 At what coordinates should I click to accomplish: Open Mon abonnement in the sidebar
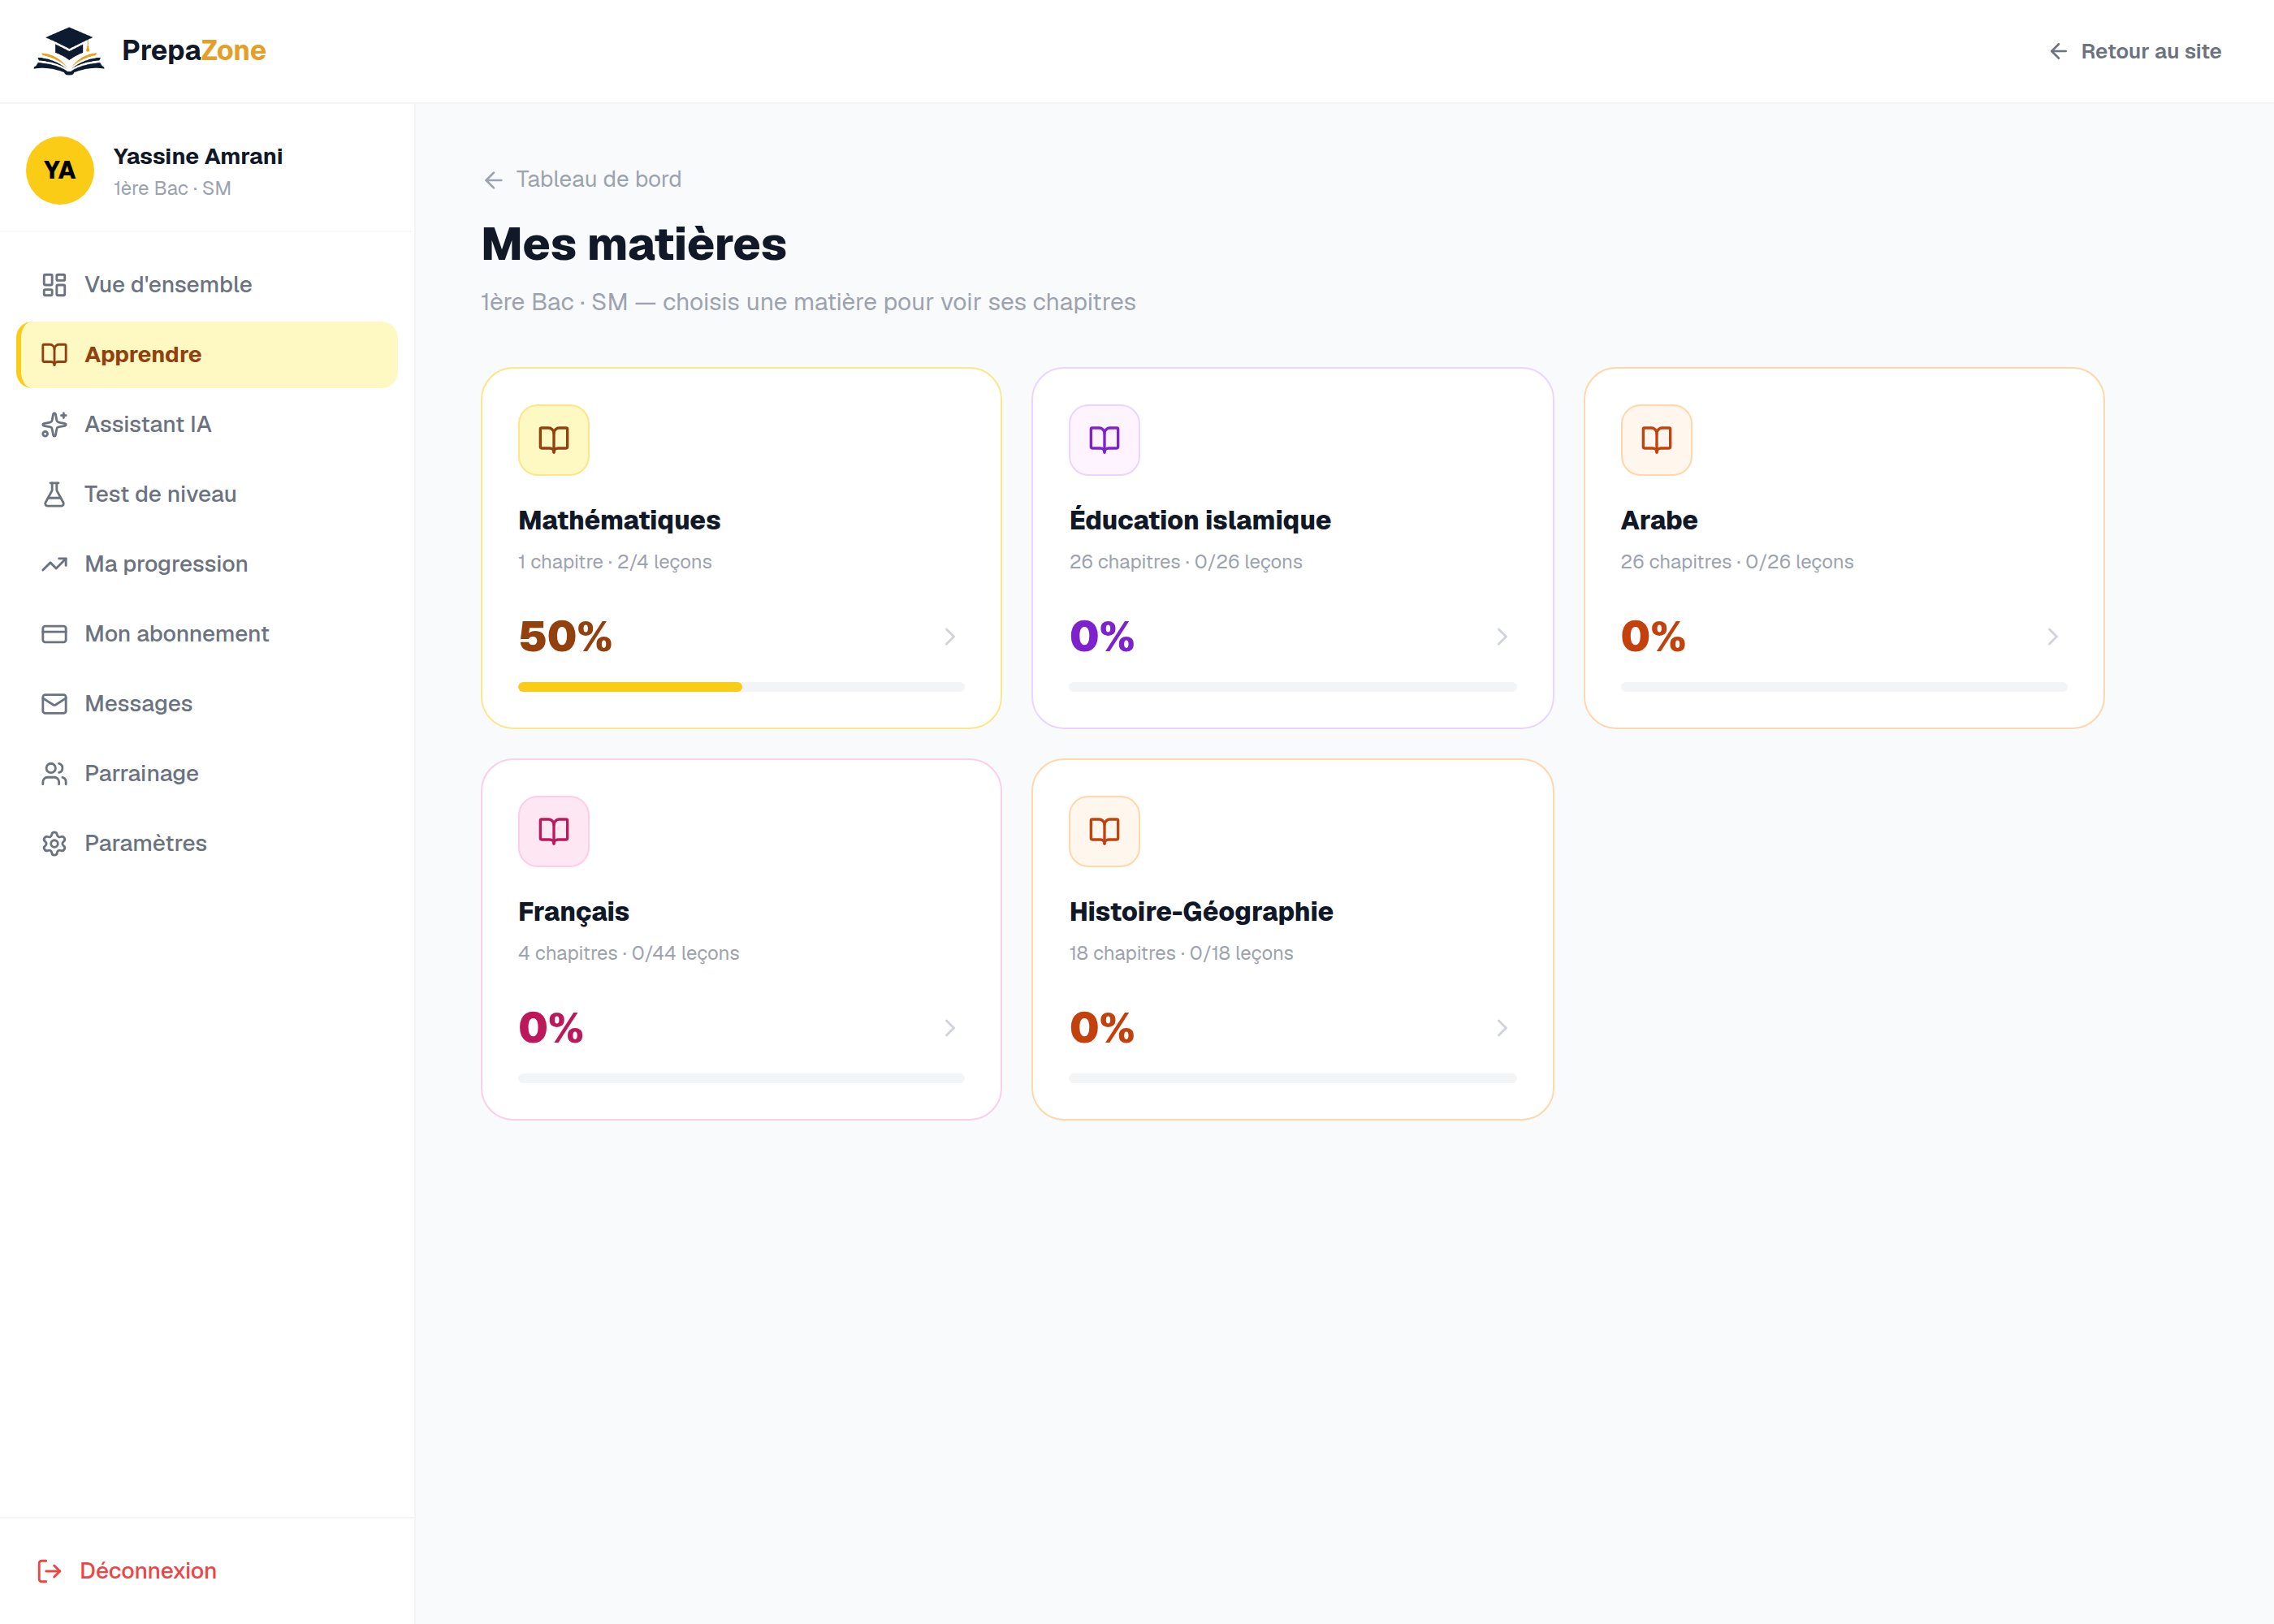[x=207, y=634]
